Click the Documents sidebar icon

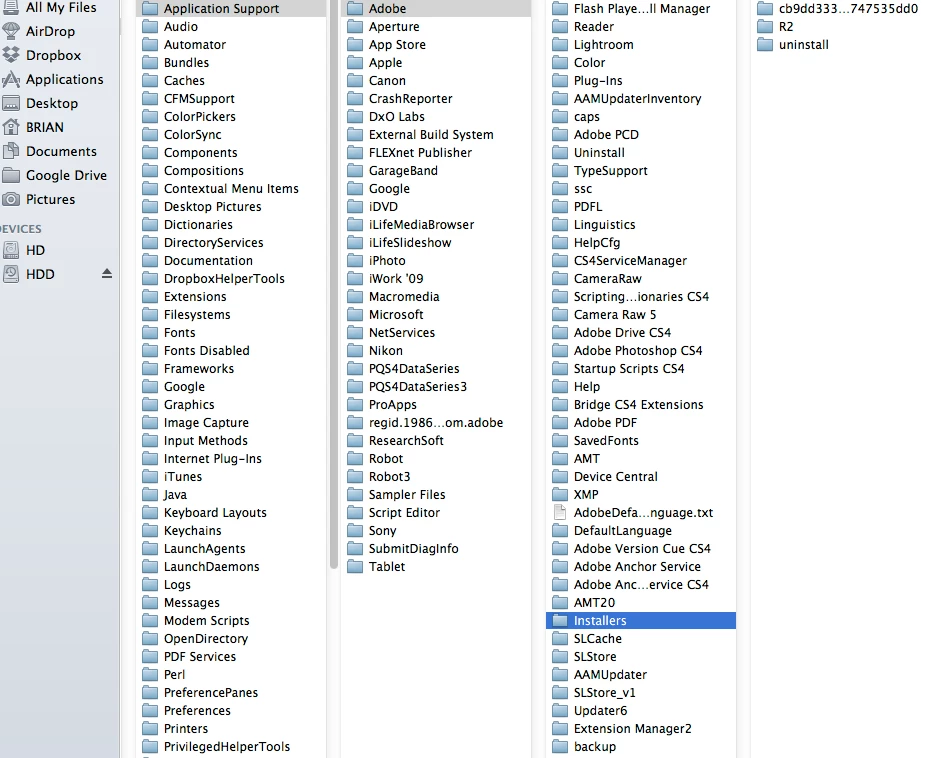[11, 151]
